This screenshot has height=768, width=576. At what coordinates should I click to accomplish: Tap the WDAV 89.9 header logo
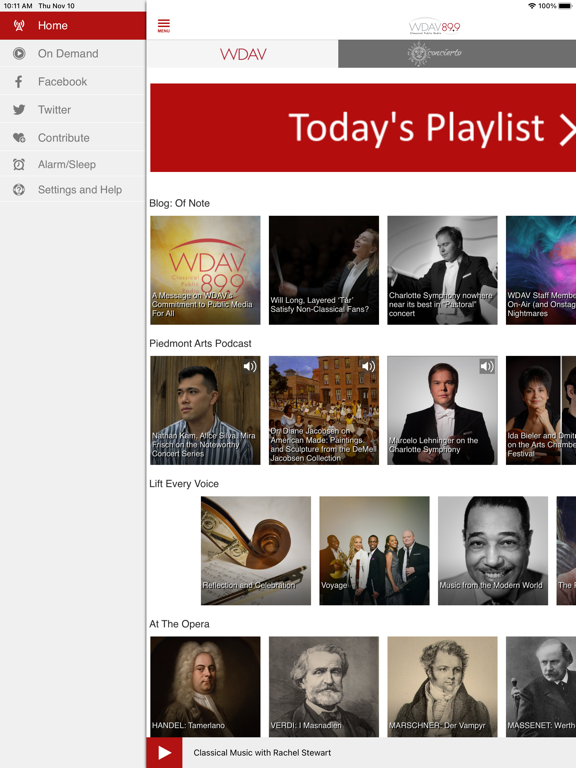click(x=434, y=27)
